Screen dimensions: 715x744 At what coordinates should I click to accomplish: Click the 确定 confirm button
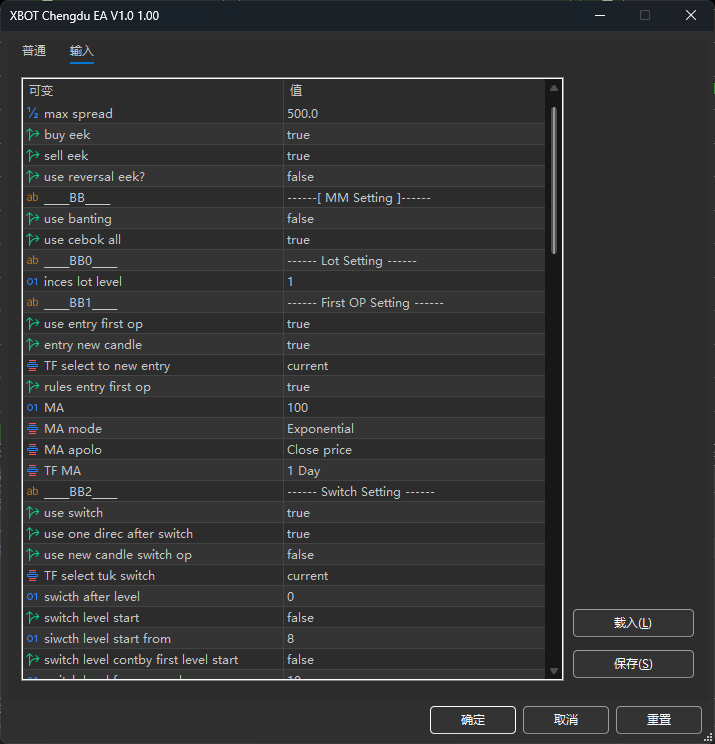click(x=472, y=720)
